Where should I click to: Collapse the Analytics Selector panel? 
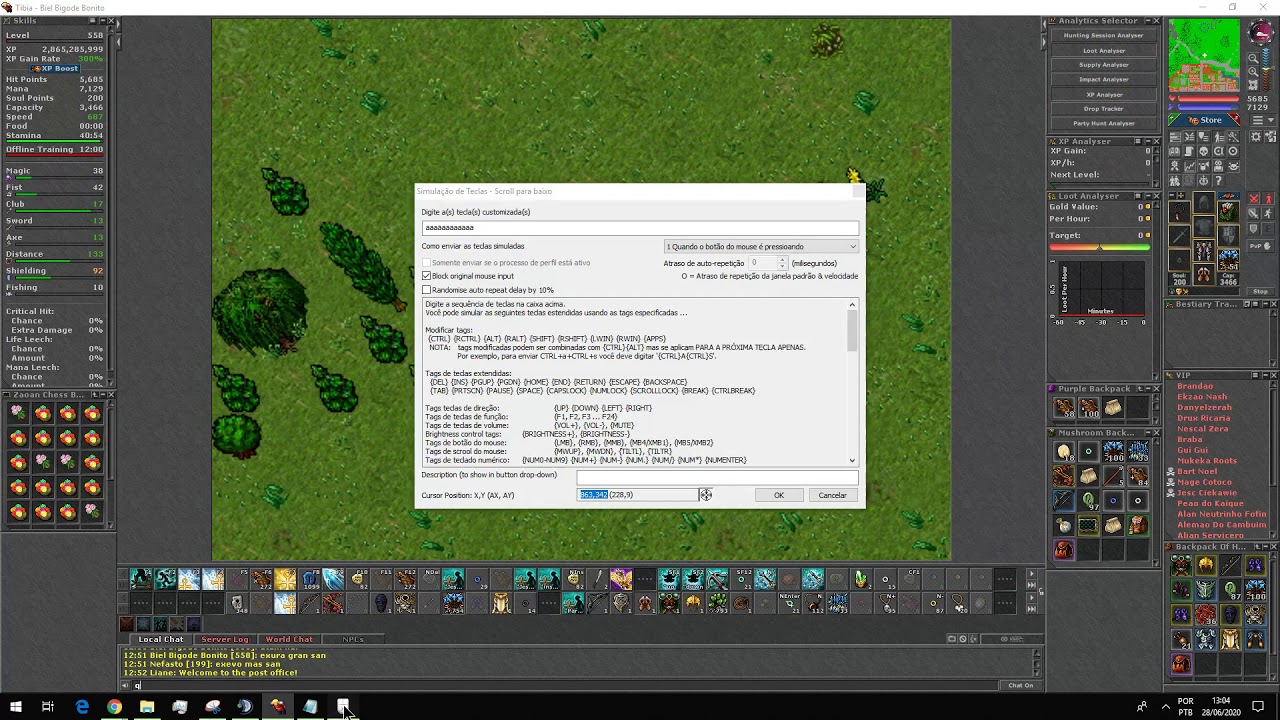pos(1147,21)
